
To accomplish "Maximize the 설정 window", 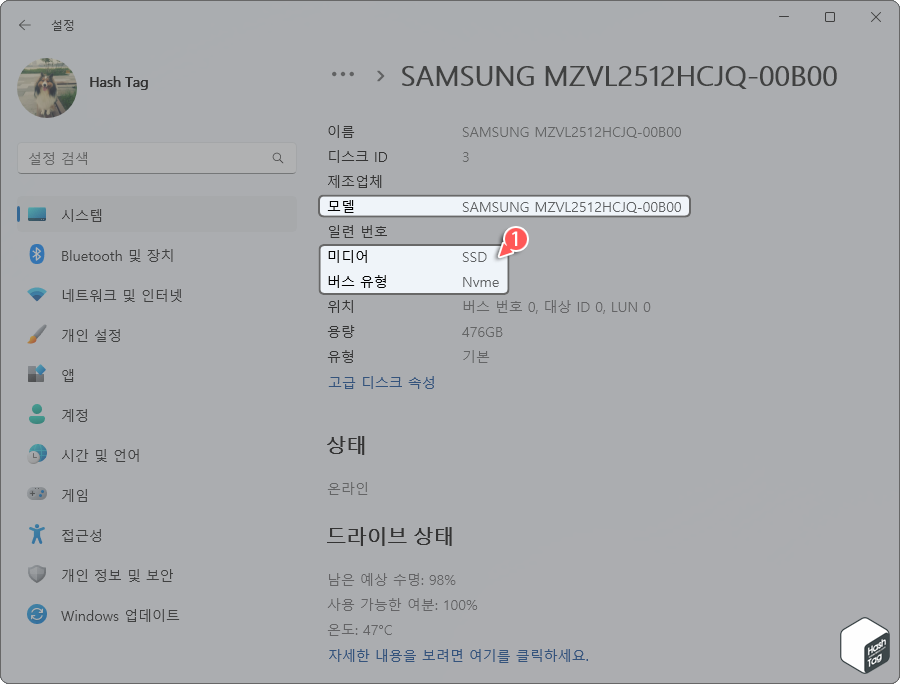I will (829, 17).
